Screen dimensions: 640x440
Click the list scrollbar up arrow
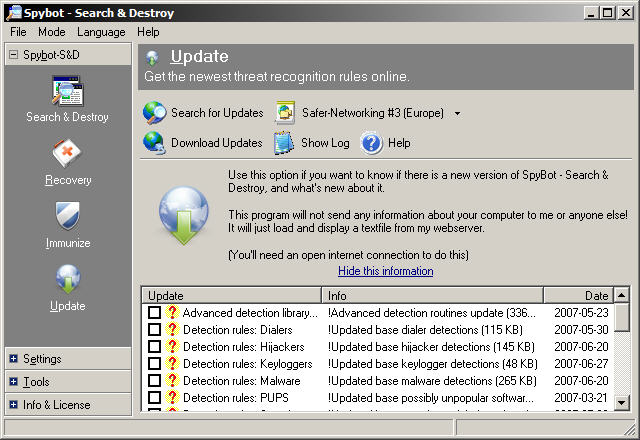click(622, 295)
